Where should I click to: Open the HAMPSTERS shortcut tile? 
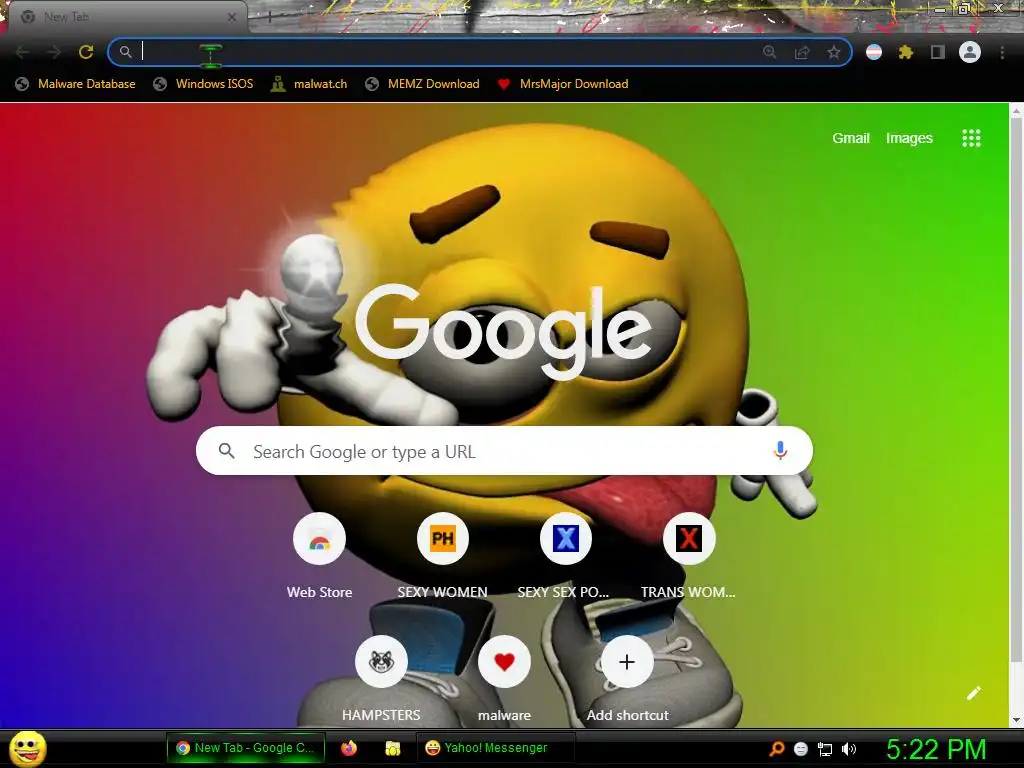pyautogui.click(x=381, y=679)
